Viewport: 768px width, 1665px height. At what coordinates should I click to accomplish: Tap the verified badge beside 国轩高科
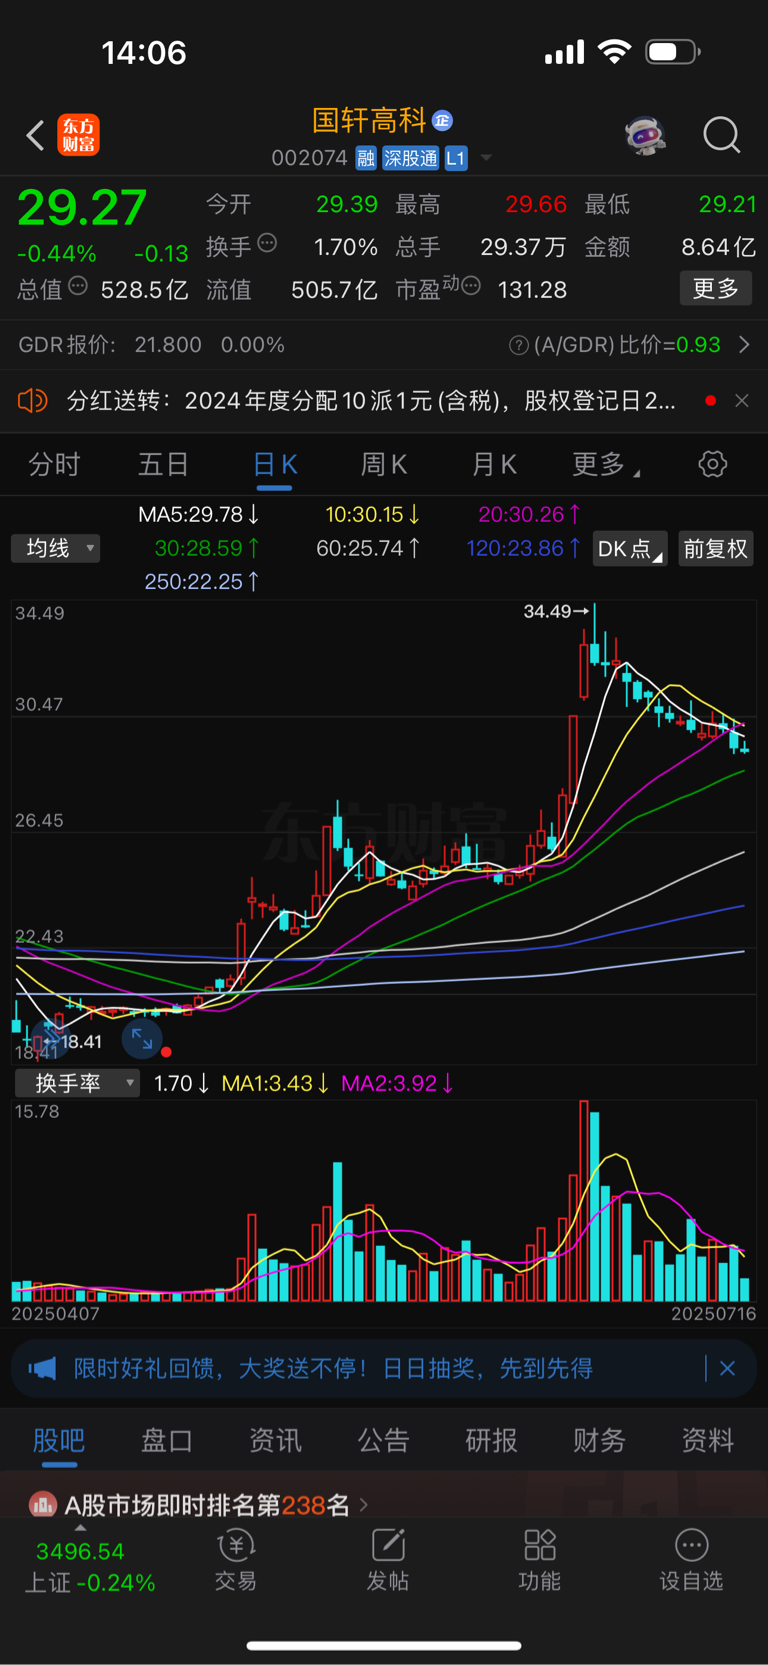tap(443, 121)
